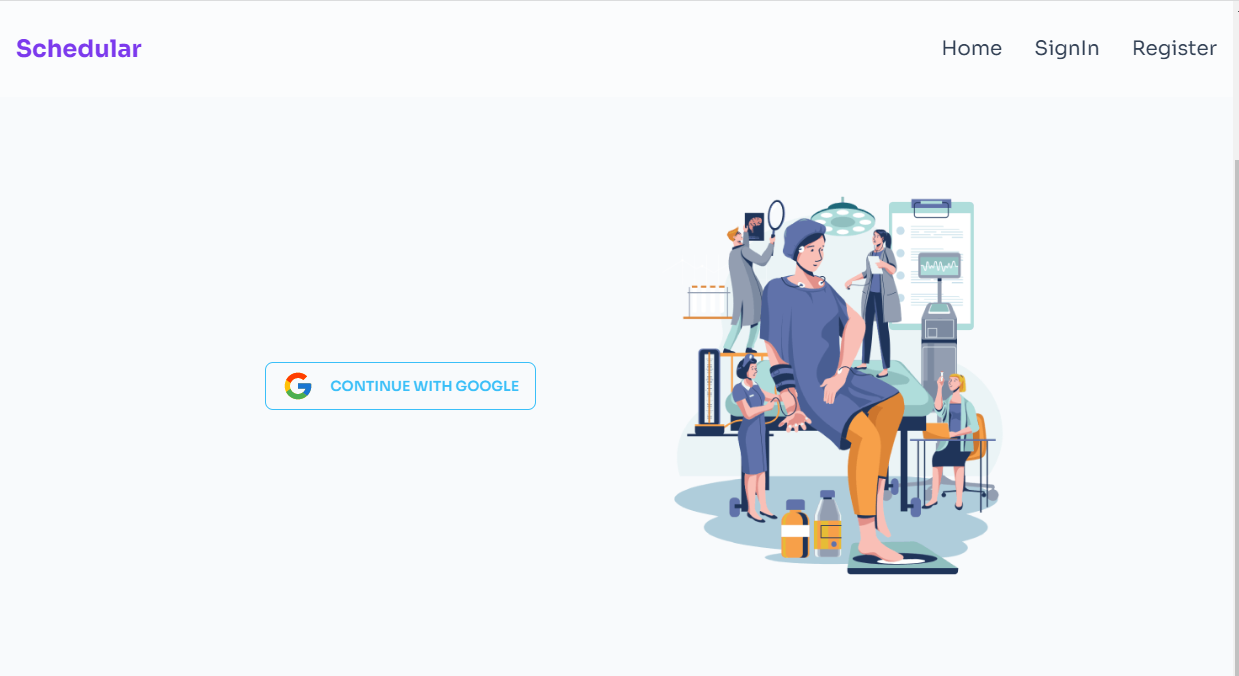Viewport: 1239px width, 676px height.
Task: Click the woman sitting at the desk
Action: pos(955,438)
